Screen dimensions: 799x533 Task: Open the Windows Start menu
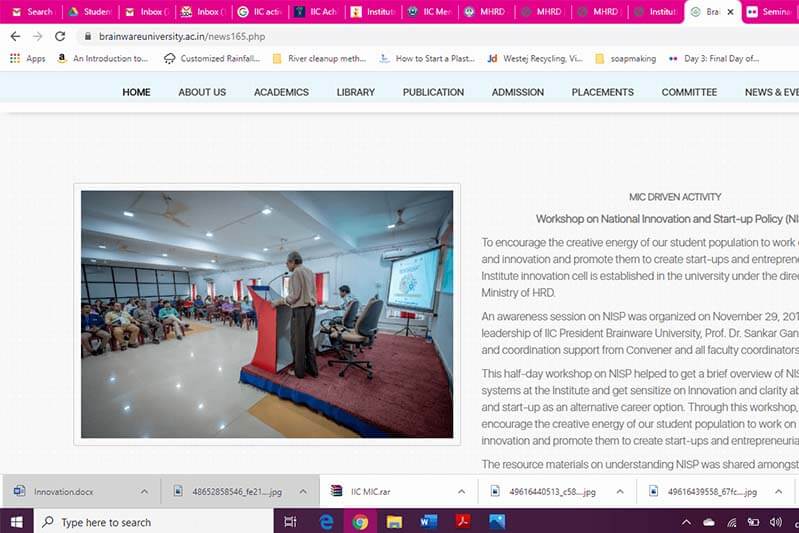[17, 522]
